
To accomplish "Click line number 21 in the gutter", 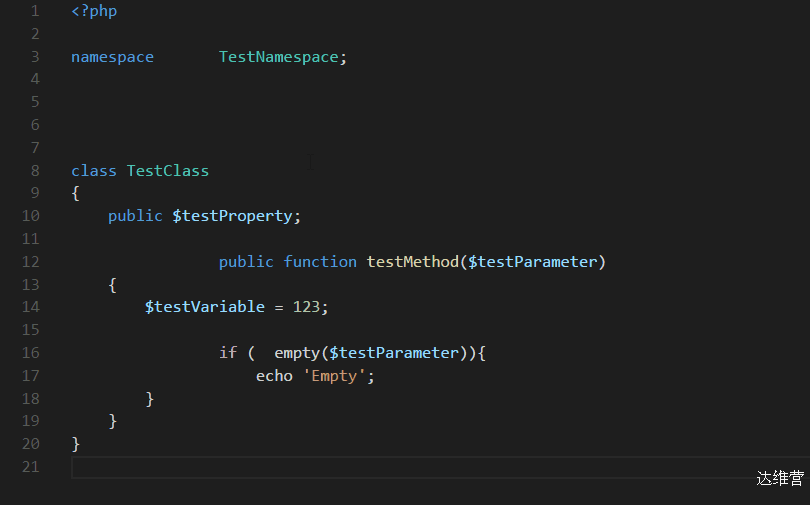I will coord(30,467).
